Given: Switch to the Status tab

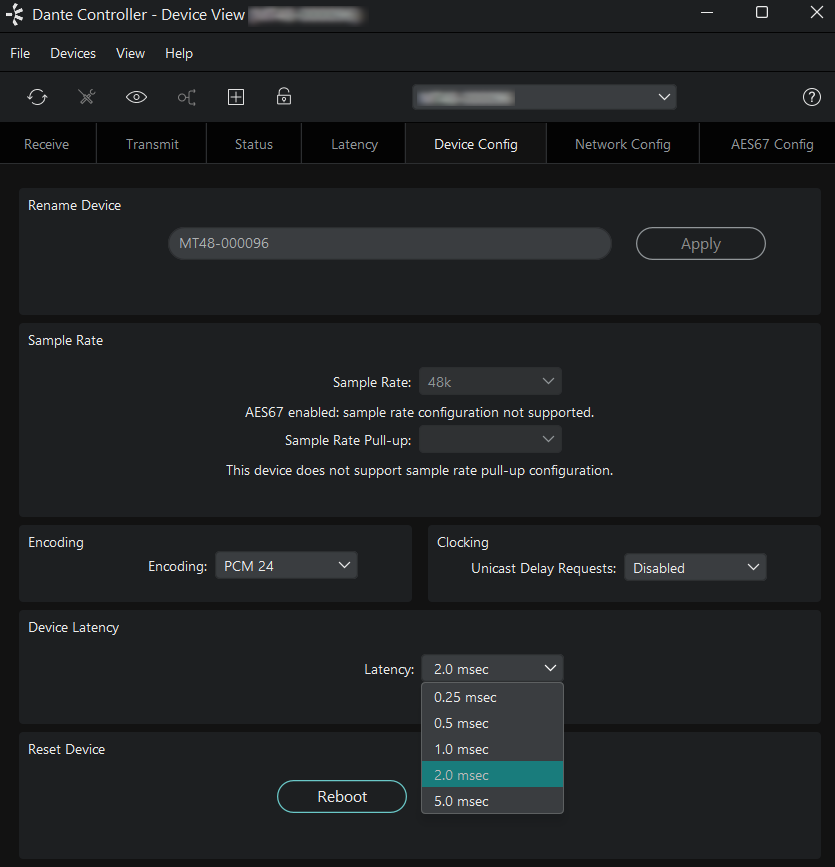Looking at the screenshot, I should pos(254,144).
